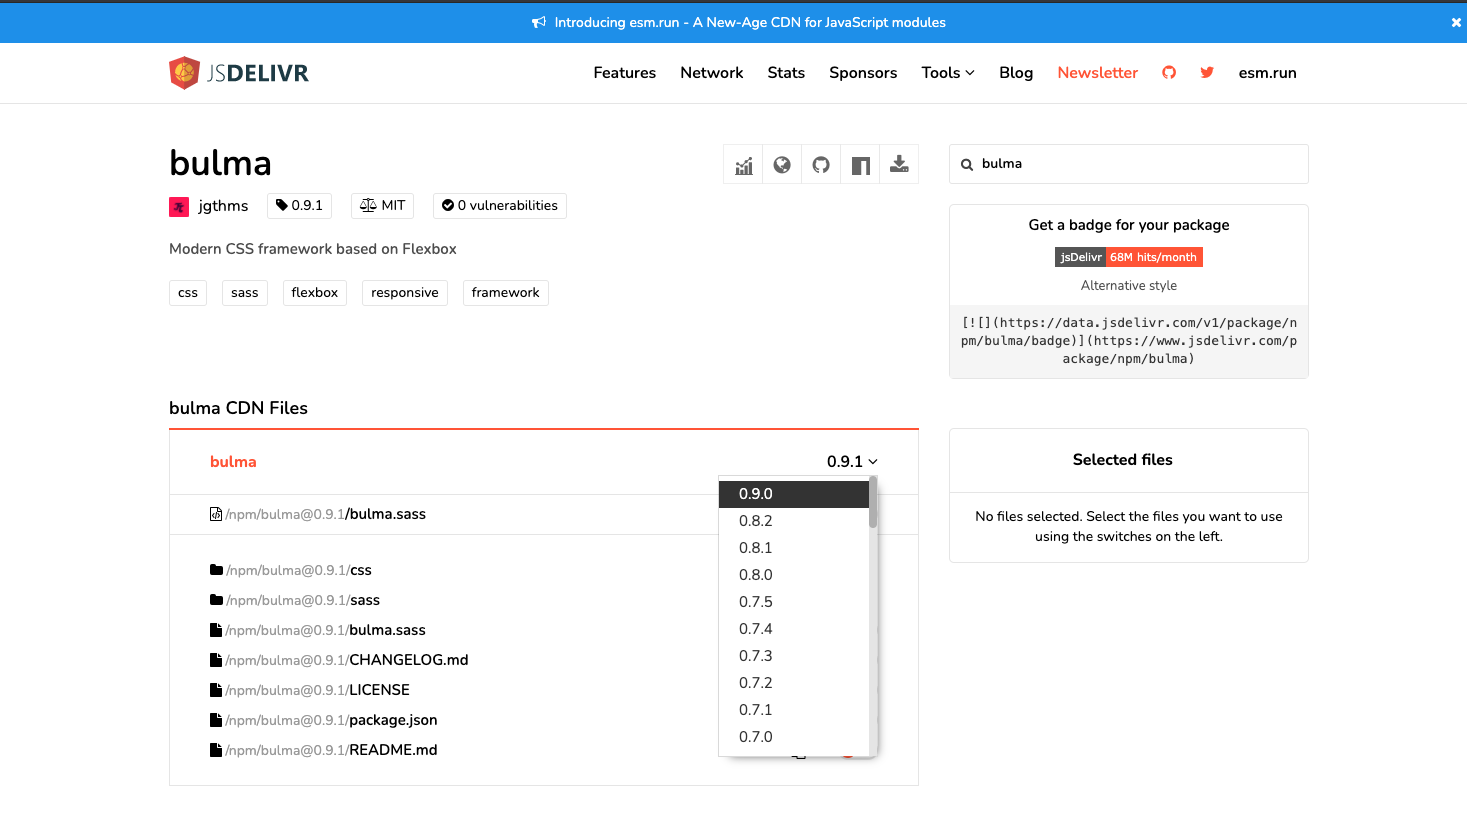This screenshot has width=1467, height=827.
Task: Click the sass keyword tag
Action: tap(245, 293)
